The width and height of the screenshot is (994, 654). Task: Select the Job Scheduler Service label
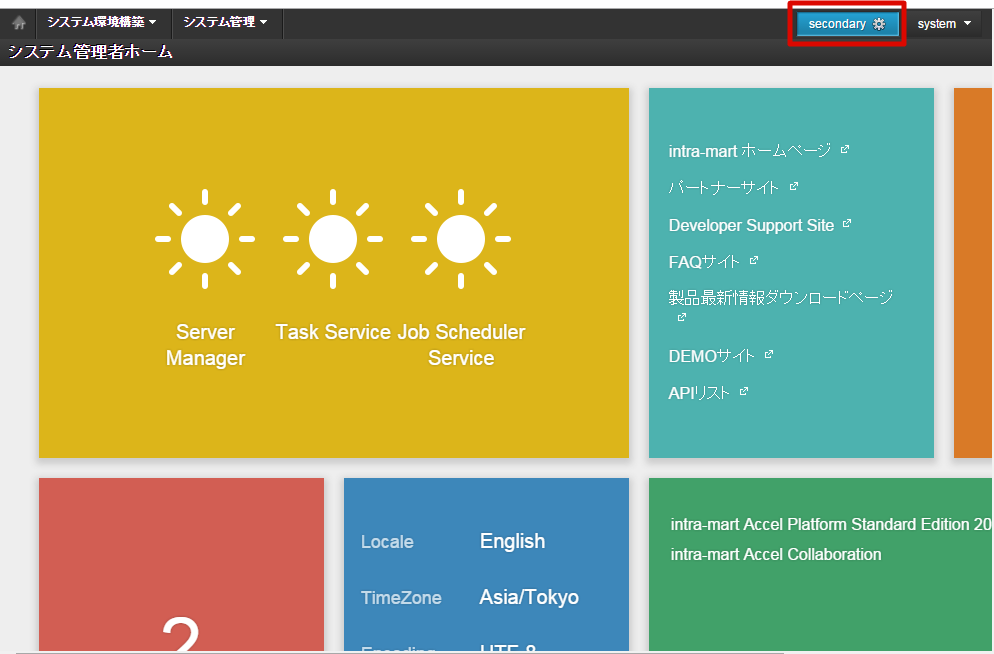[x=462, y=345]
